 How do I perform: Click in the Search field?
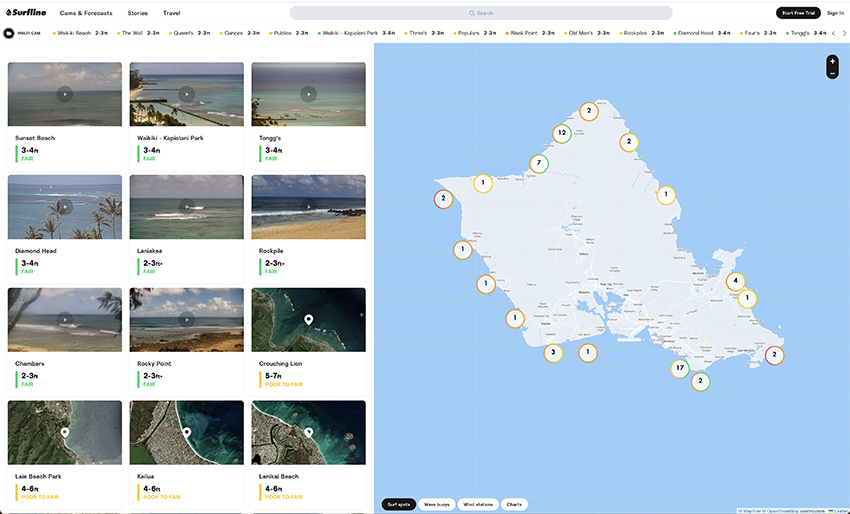(x=481, y=13)
